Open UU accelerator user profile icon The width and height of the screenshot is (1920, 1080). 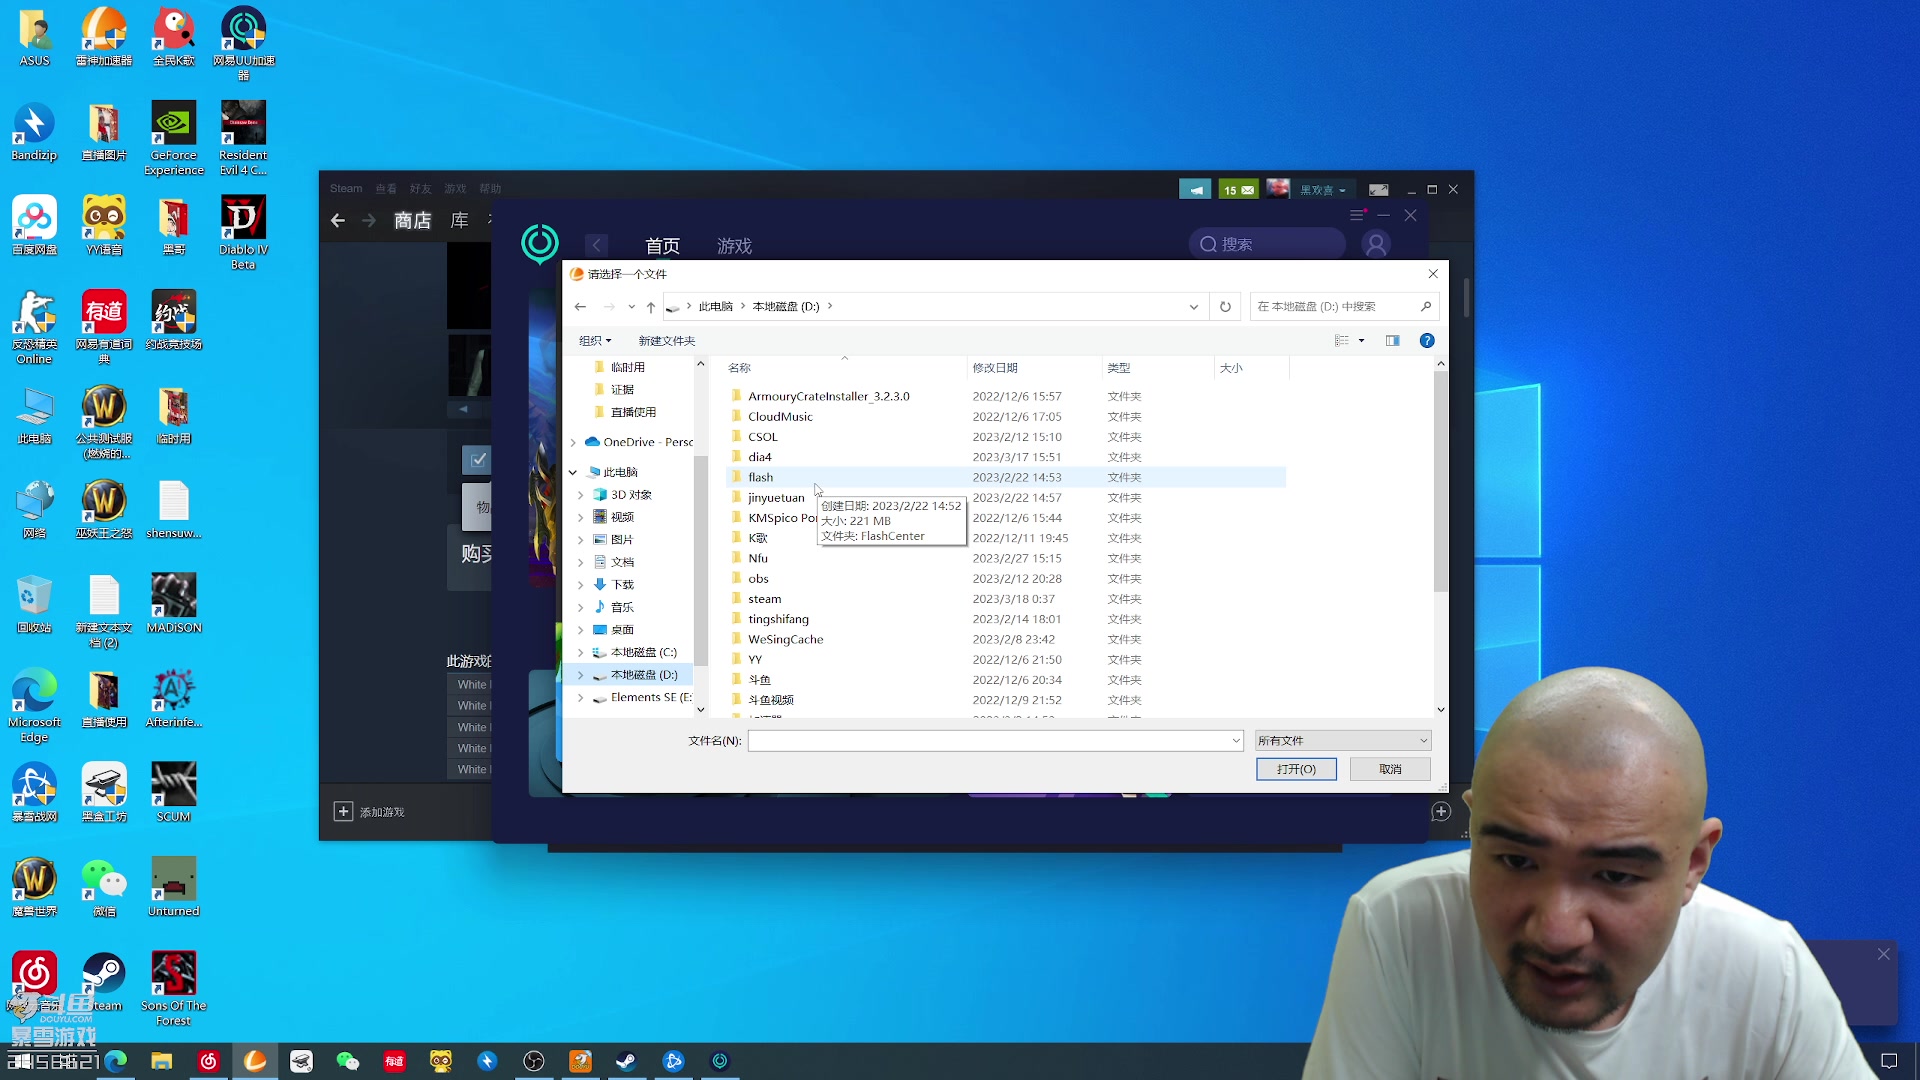[1377, 245]
